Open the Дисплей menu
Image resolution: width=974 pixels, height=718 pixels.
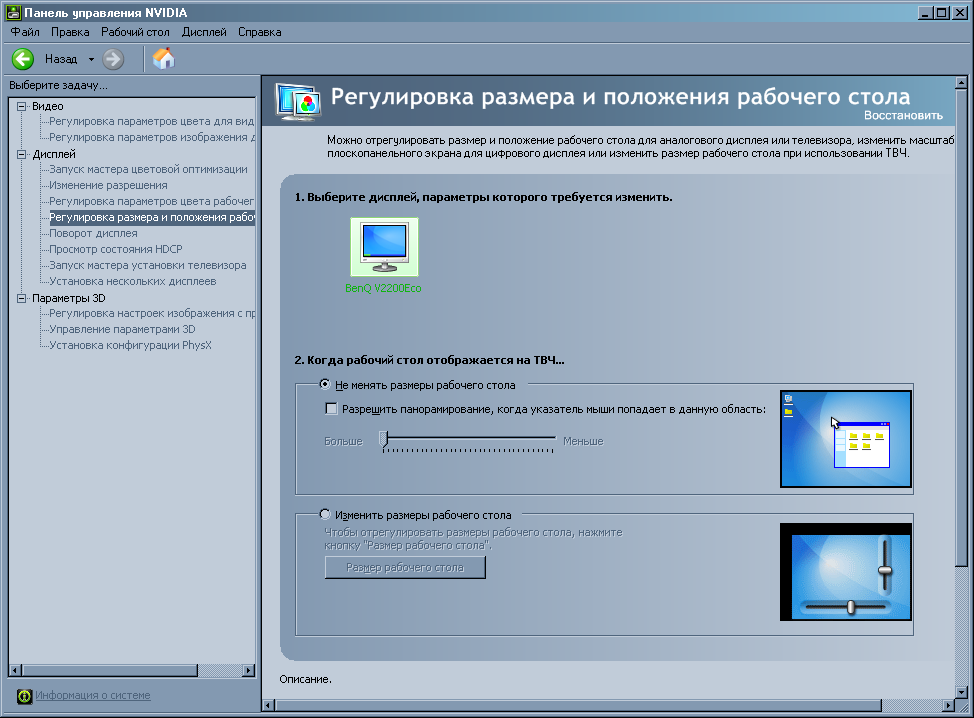click(204, 32)
